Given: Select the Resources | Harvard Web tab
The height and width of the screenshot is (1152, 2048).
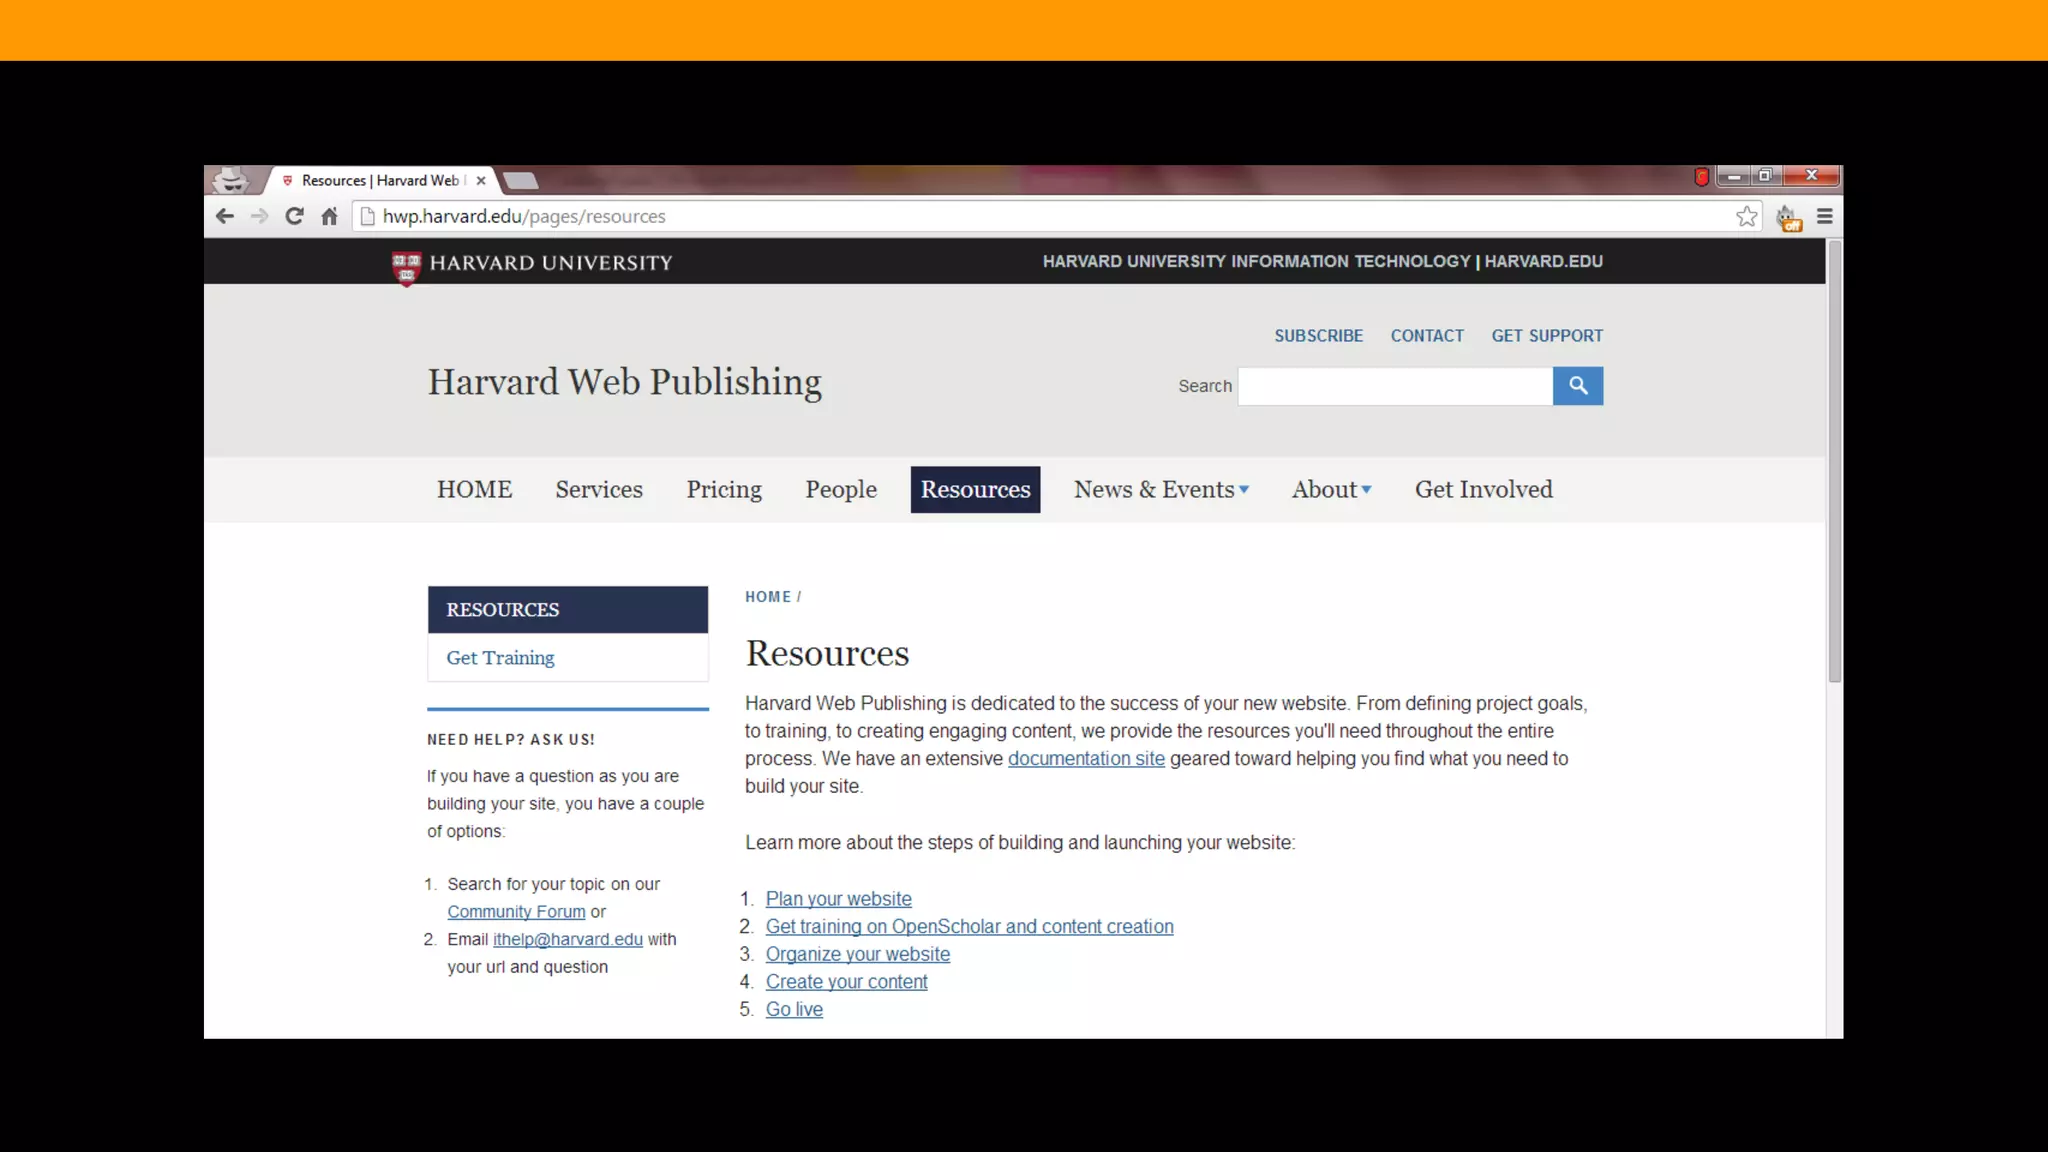Looking at the screenshot, I should click(x=380, y=181).
